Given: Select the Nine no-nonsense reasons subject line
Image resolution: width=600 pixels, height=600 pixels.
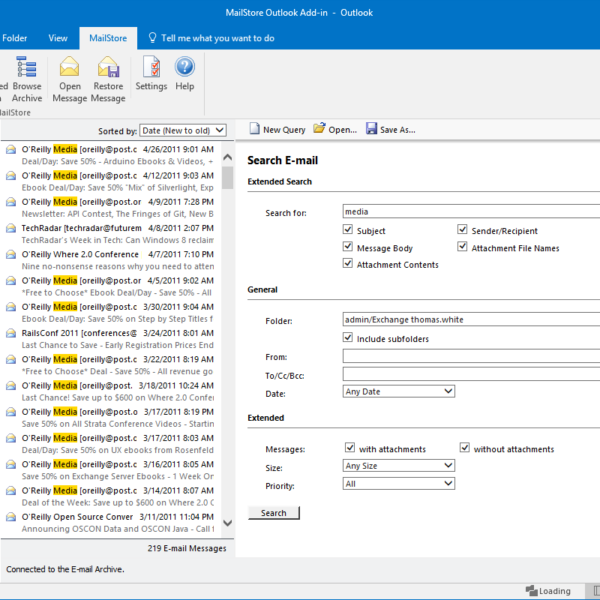Looking at the screenshot, I should [x=117, y=266].
